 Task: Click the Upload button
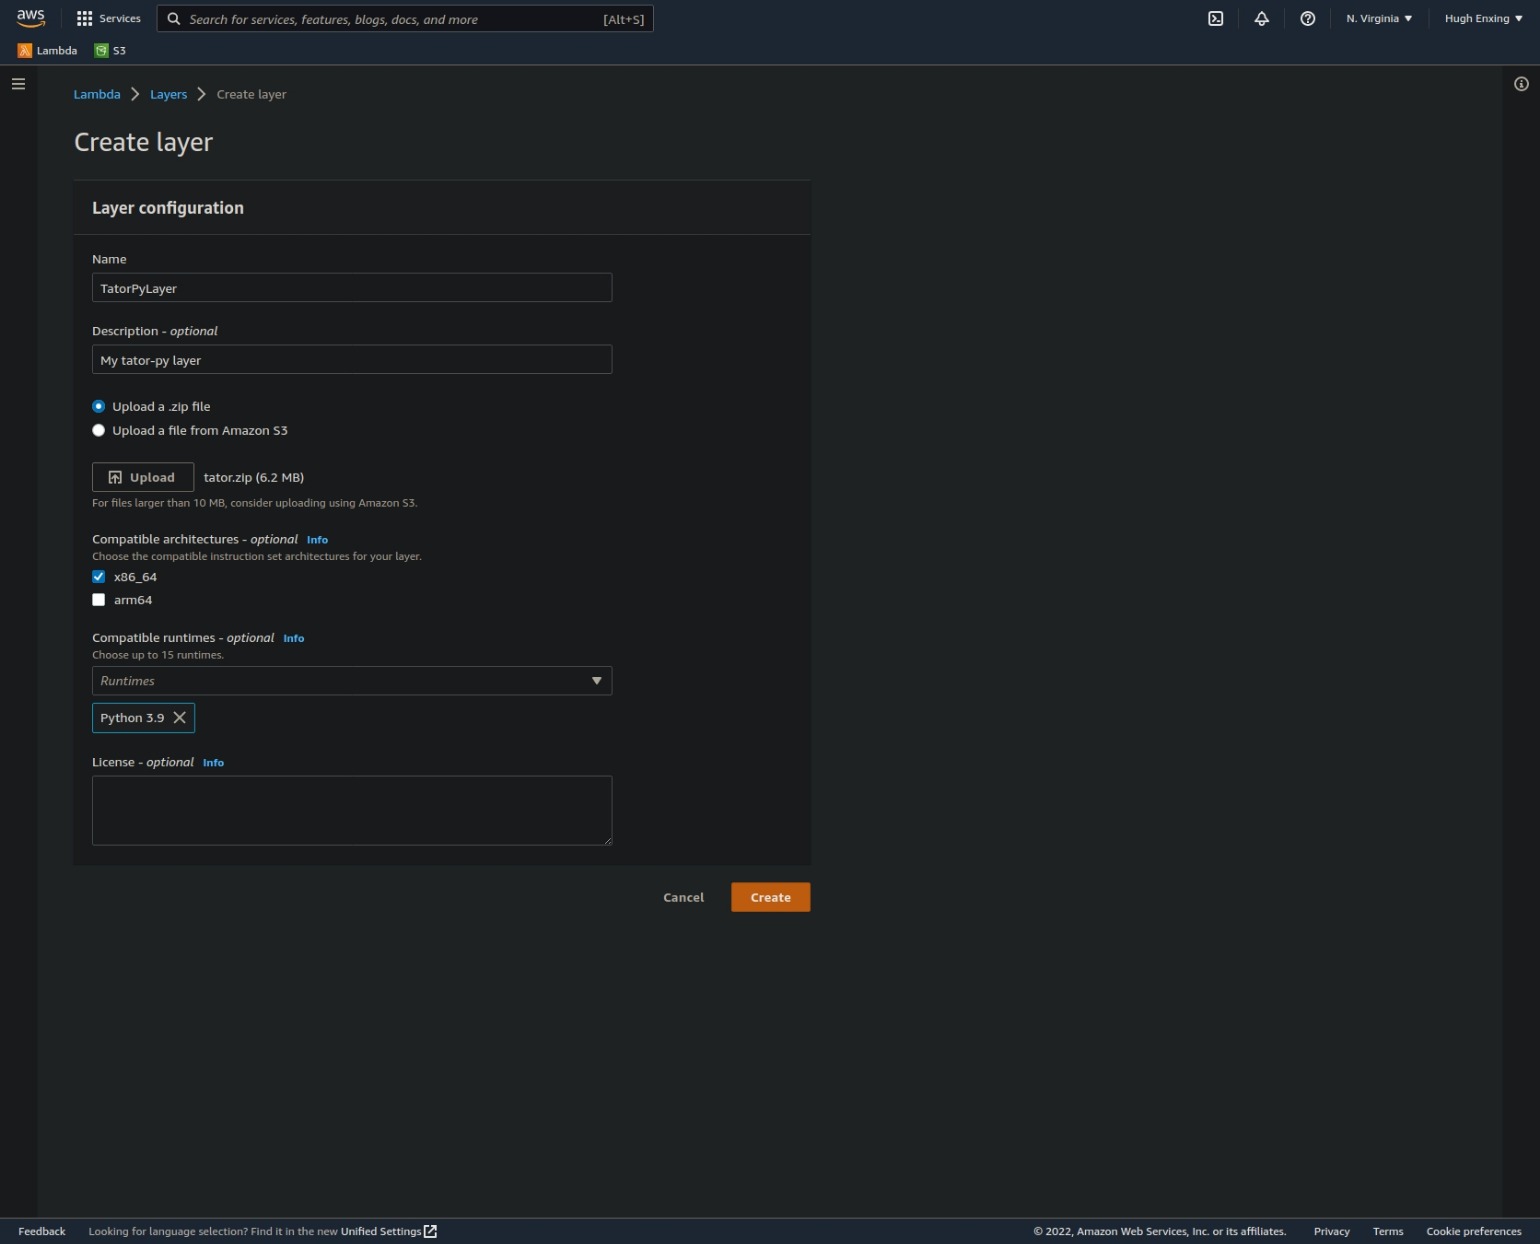click(x=143, y=477)
